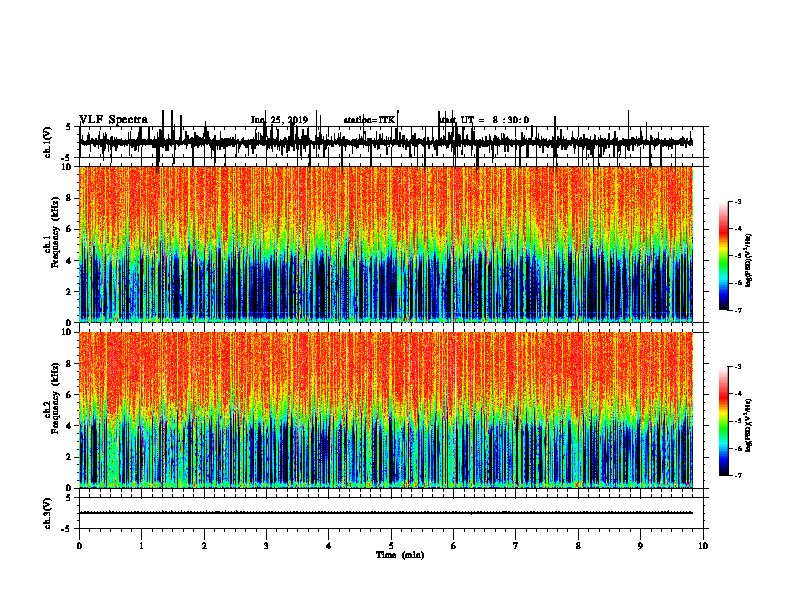Click the "-3" label on ch.1 colorbar
Viewport: 792px width, 612px height.
click(737, 201)
